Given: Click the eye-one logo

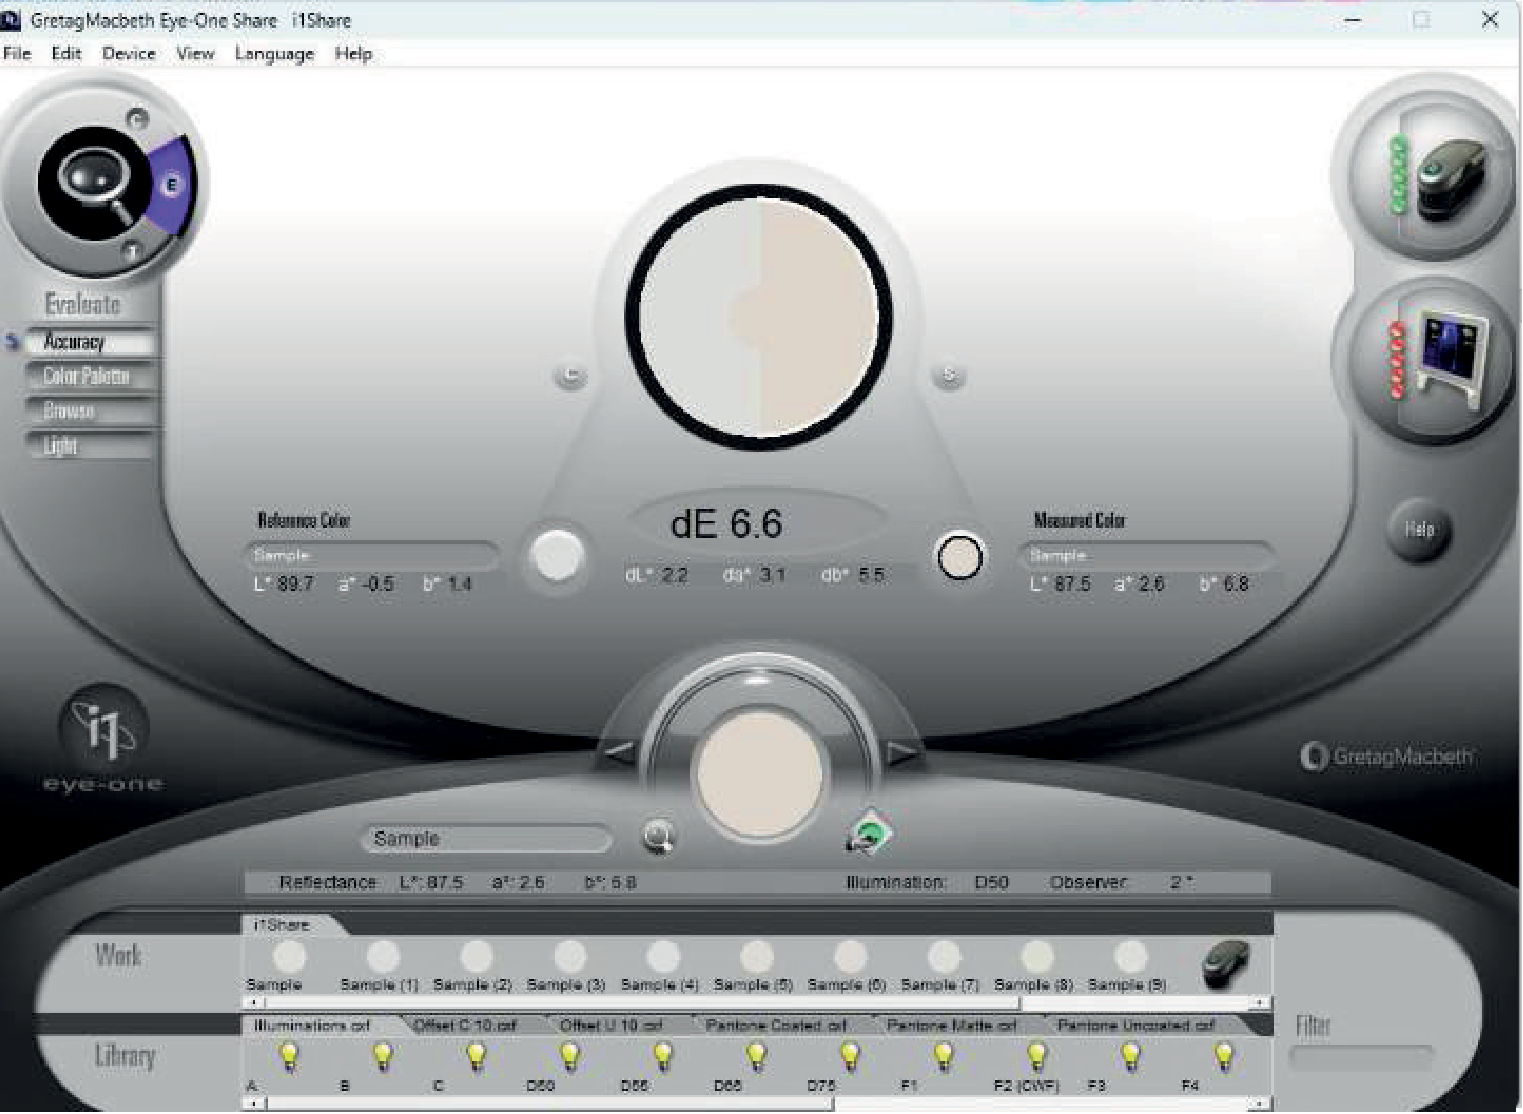Looking at the screenshot, I should (103, 740).
